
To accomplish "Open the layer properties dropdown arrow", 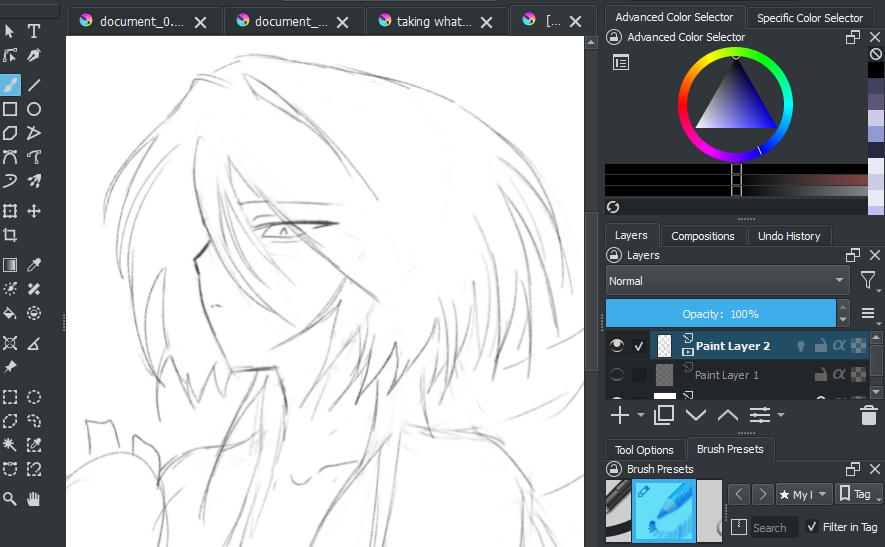I will 781,415.
